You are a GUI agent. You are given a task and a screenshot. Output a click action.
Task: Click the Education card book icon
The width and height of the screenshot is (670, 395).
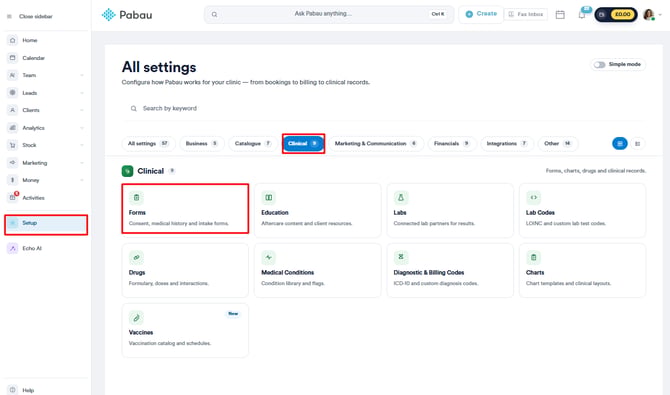[269, 198]
